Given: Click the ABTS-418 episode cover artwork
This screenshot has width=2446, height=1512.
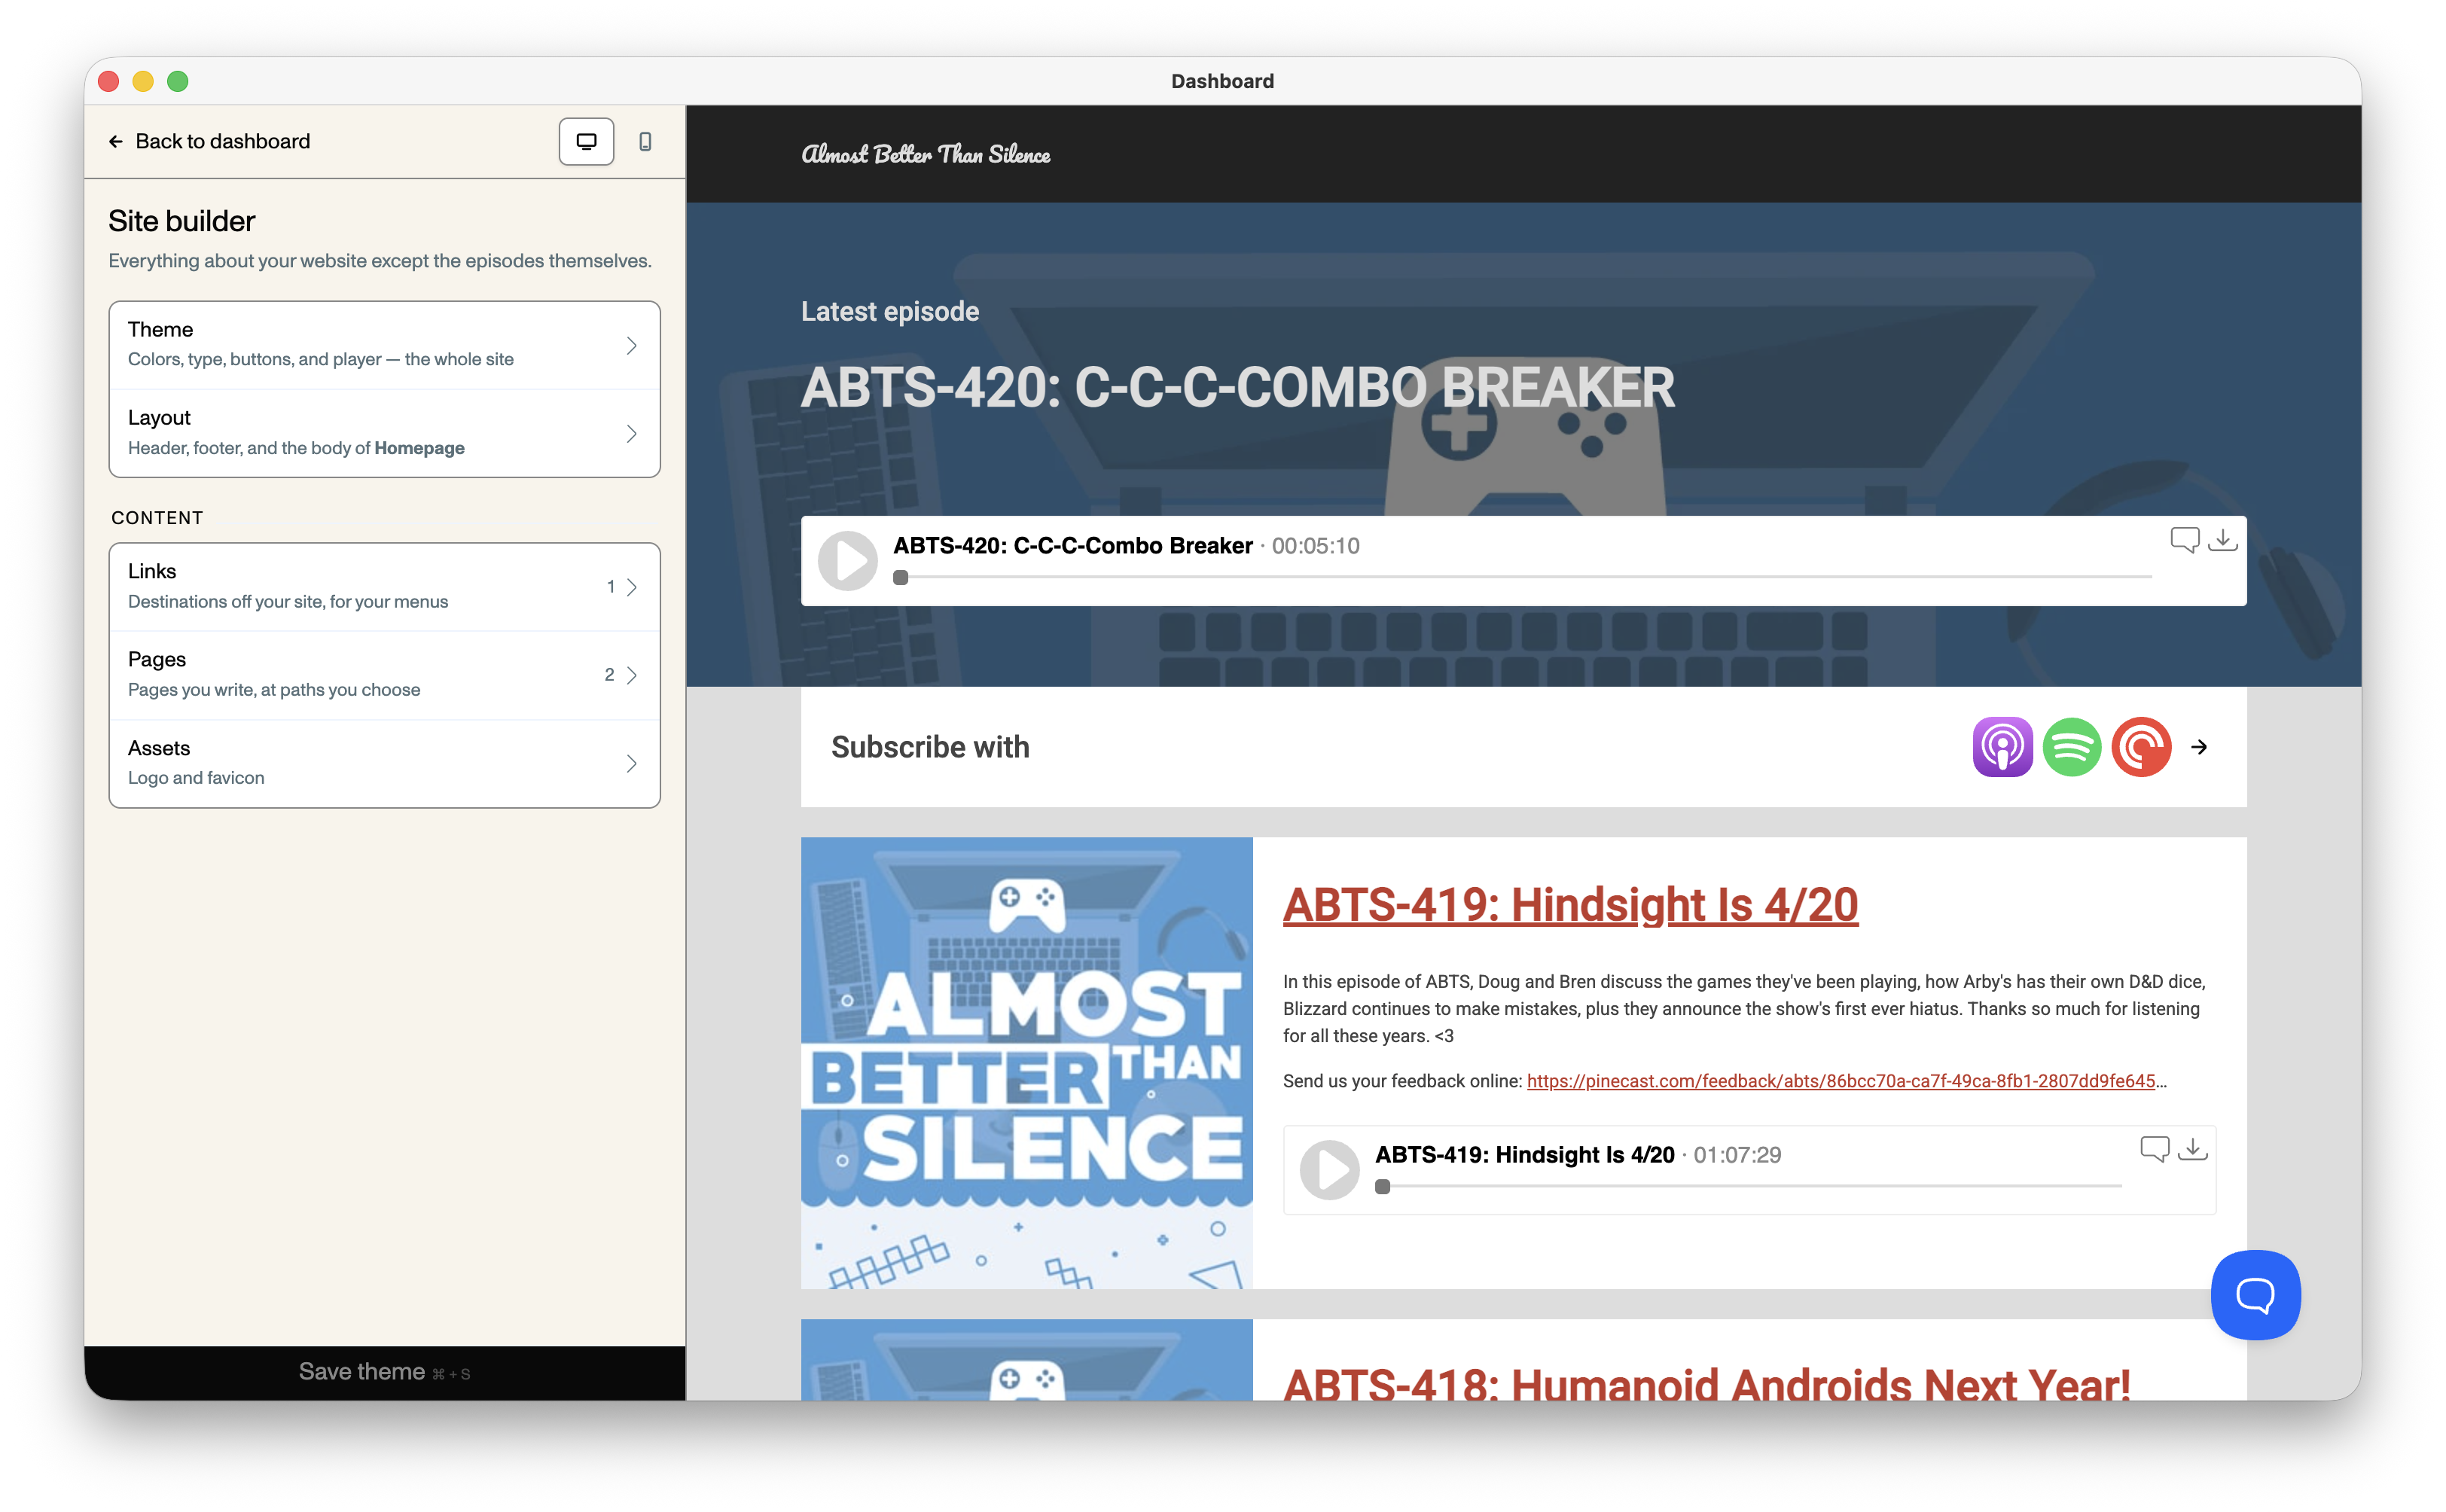Looking at the screenshot, I should [1026, 1360].
